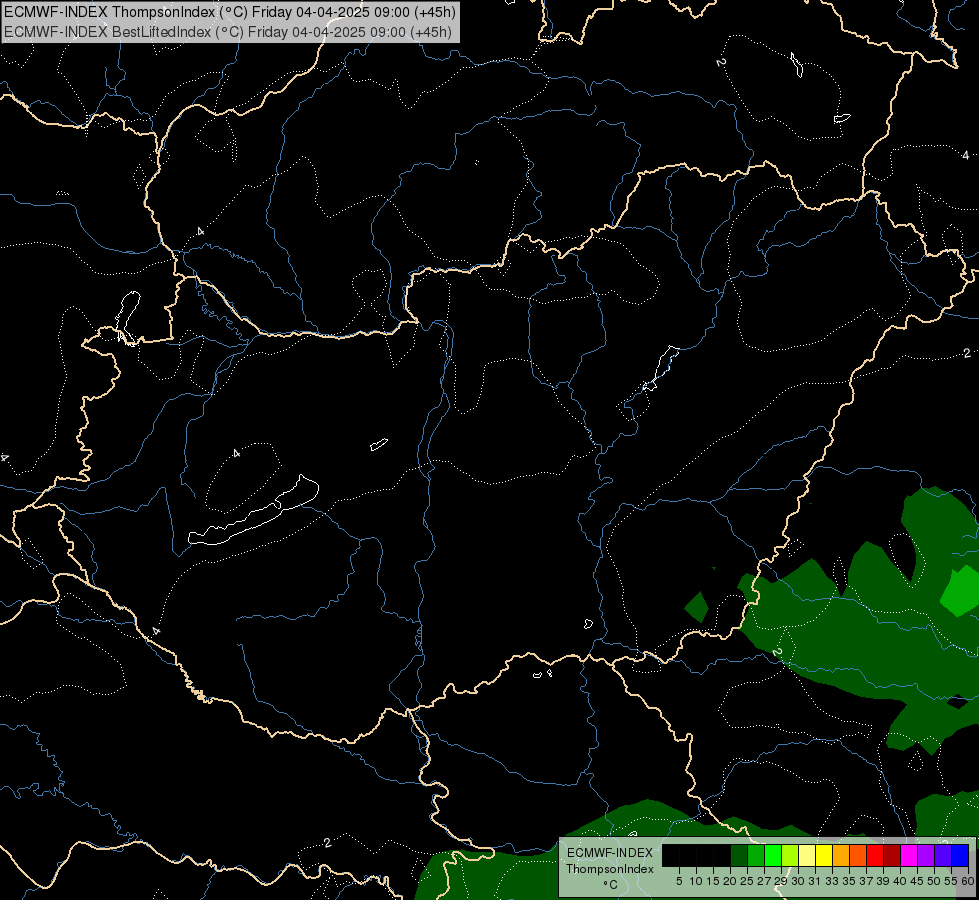The image size is (979, 900).
Task: Click the legend's ThompsonIndex label
Action: (610, 869)
